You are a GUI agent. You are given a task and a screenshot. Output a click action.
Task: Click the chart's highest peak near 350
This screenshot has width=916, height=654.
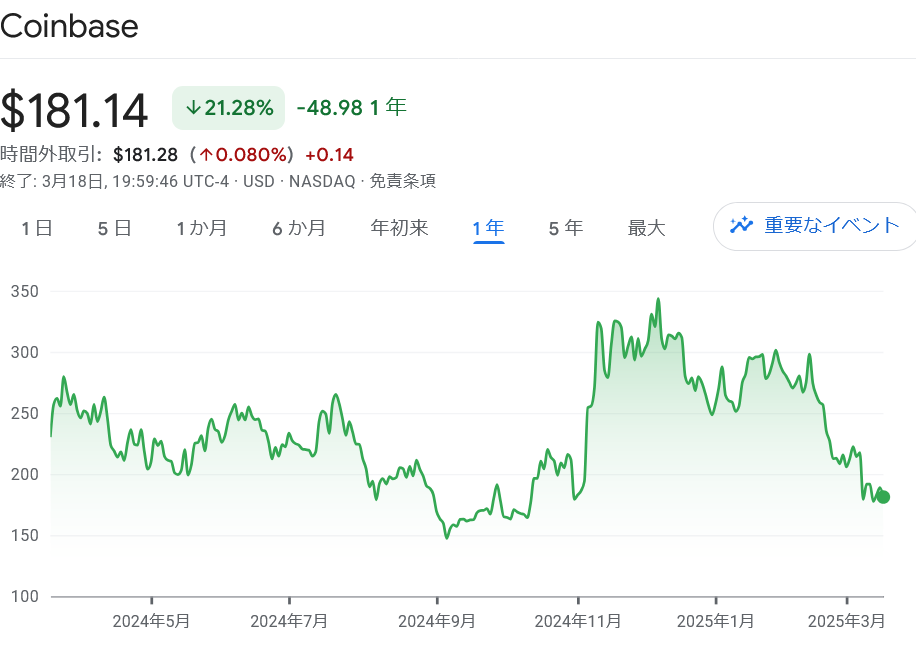click(657, 299)
